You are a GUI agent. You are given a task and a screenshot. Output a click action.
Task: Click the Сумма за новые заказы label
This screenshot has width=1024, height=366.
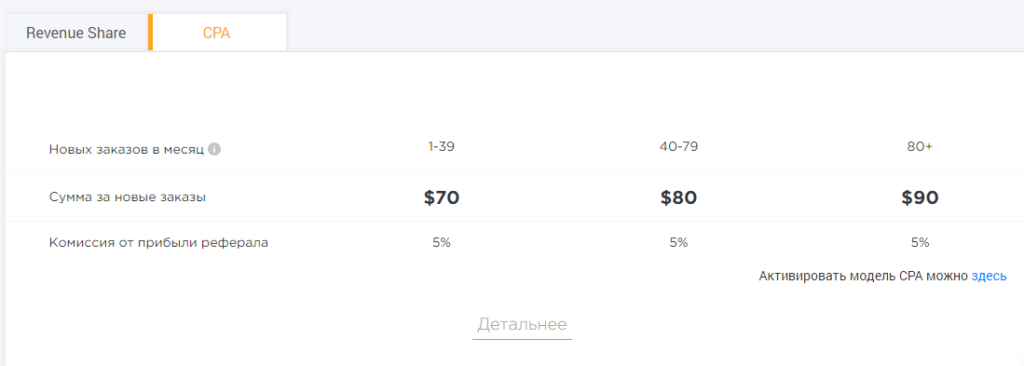127,196
